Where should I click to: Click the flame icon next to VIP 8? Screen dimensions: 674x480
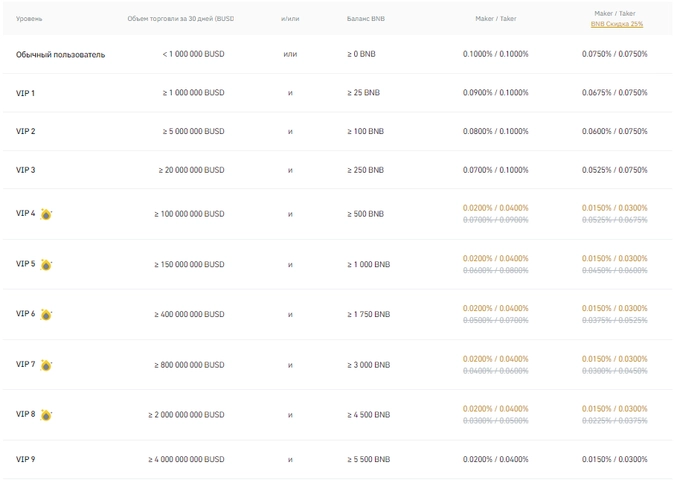coord(46,415)
